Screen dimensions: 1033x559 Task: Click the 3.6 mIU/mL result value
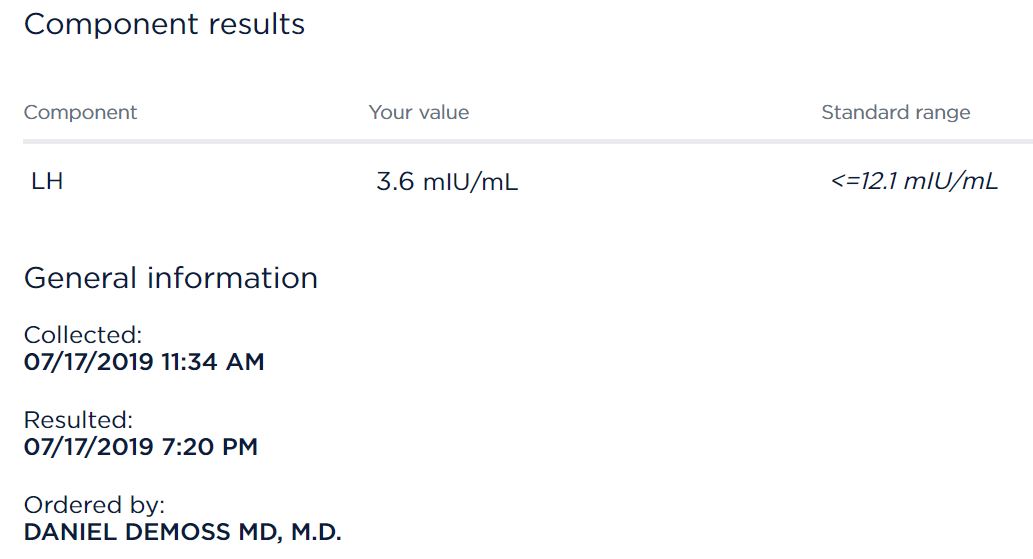coord(447,183)
